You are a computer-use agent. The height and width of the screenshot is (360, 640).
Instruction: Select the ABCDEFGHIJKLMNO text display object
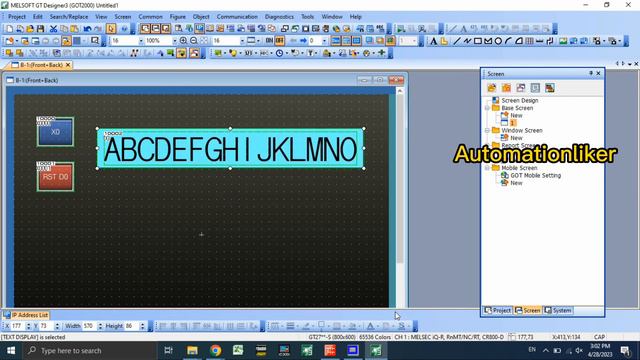pyautogui.click(x=230, y=149)
